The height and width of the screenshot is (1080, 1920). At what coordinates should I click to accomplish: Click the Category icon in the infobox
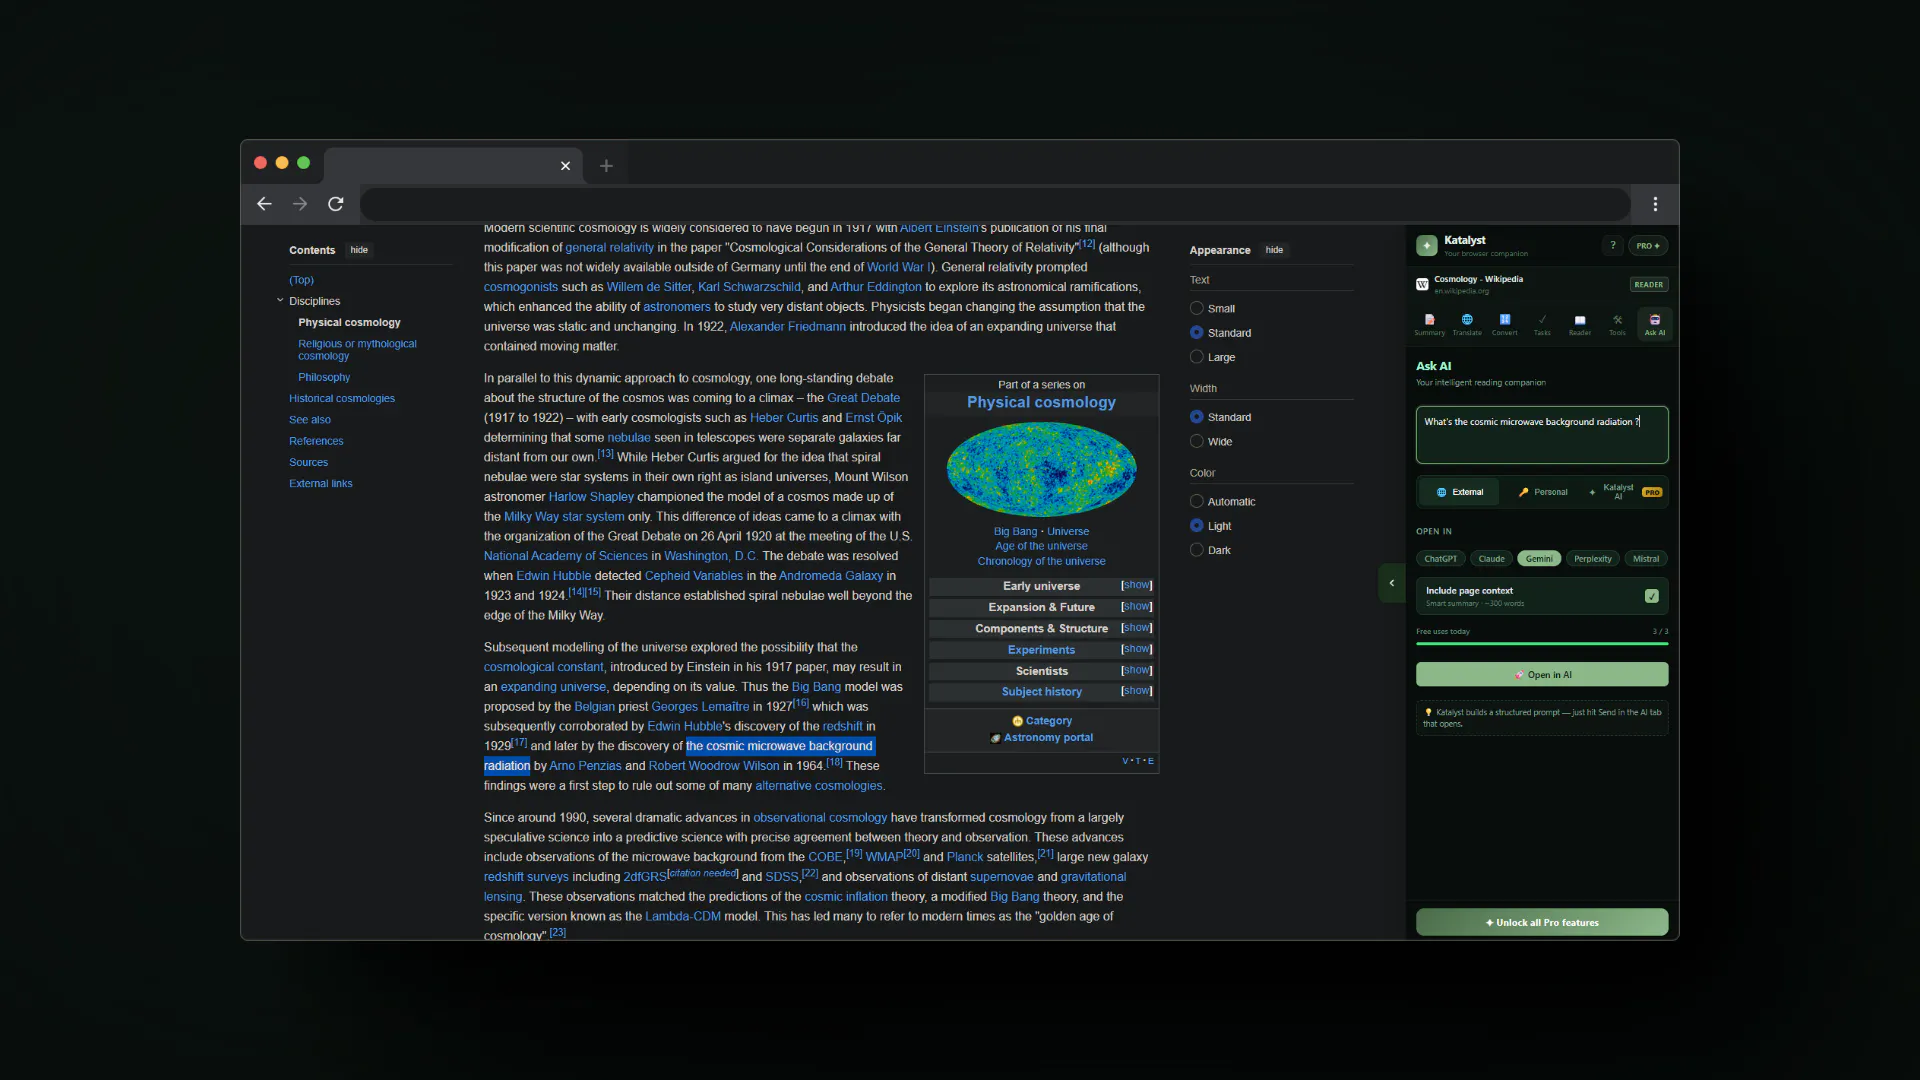(1018, 721)
